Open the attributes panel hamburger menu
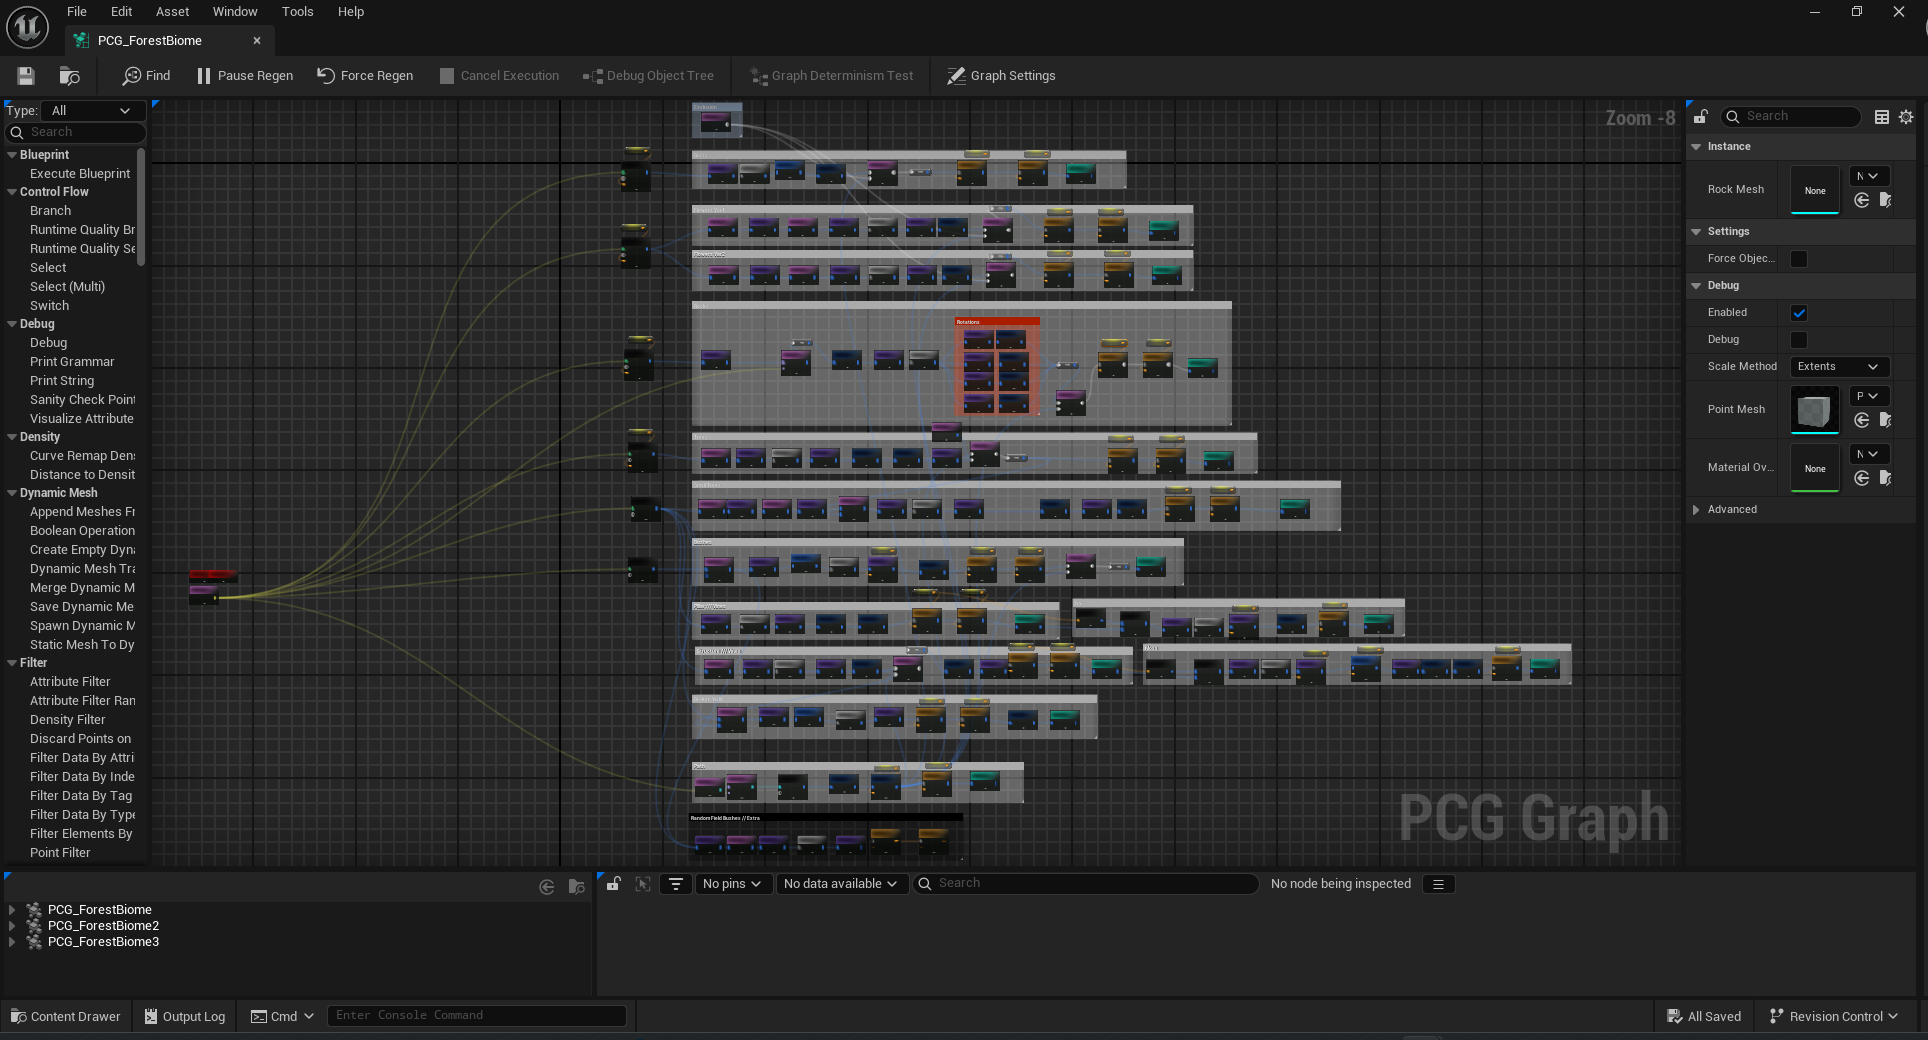Viewport: 1928px width, 1040px height. 1438,884
